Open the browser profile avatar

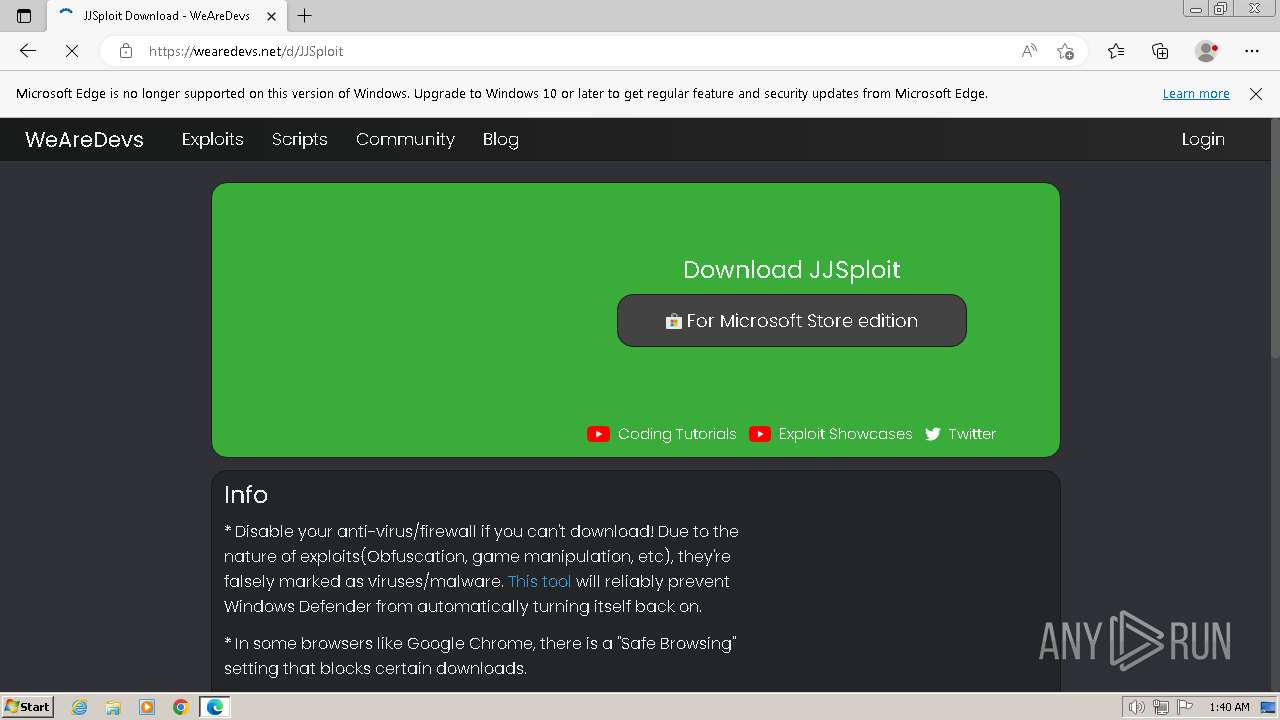point(1206,51)
